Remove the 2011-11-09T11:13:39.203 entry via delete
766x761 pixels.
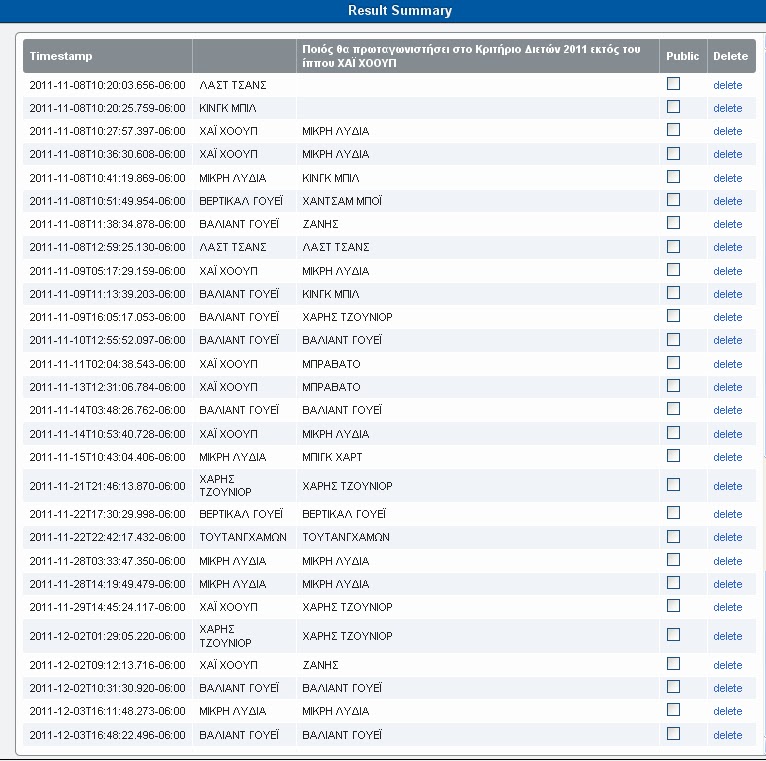pyautogui.click(x=727, y=295)
